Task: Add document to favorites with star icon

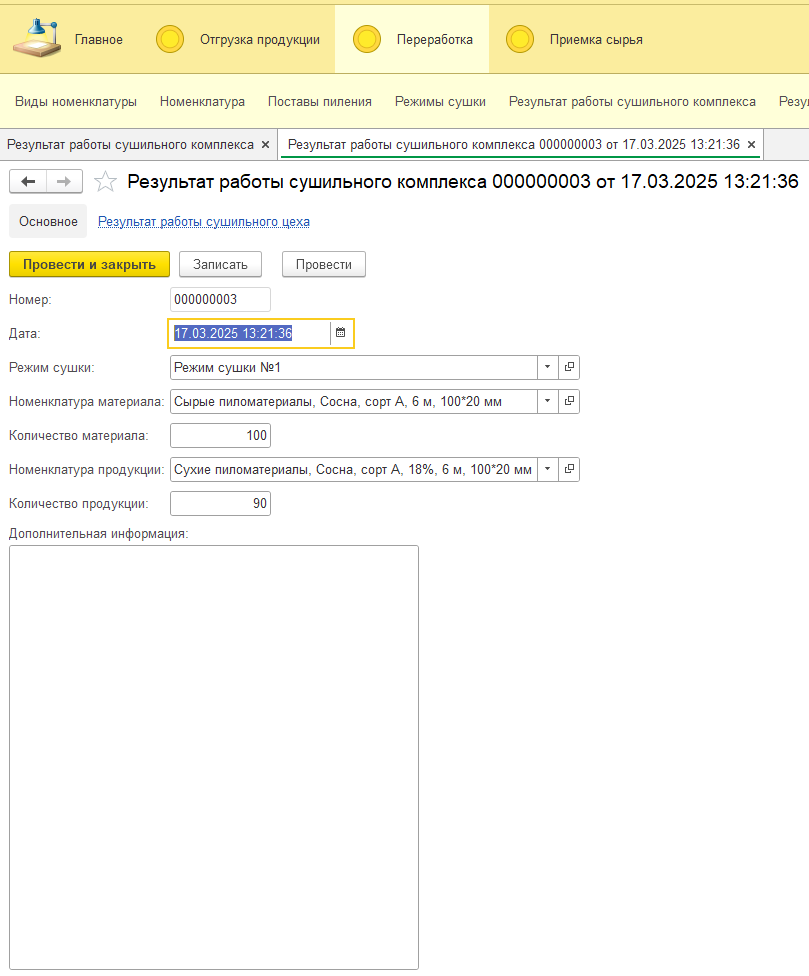Action: point(105,181)
